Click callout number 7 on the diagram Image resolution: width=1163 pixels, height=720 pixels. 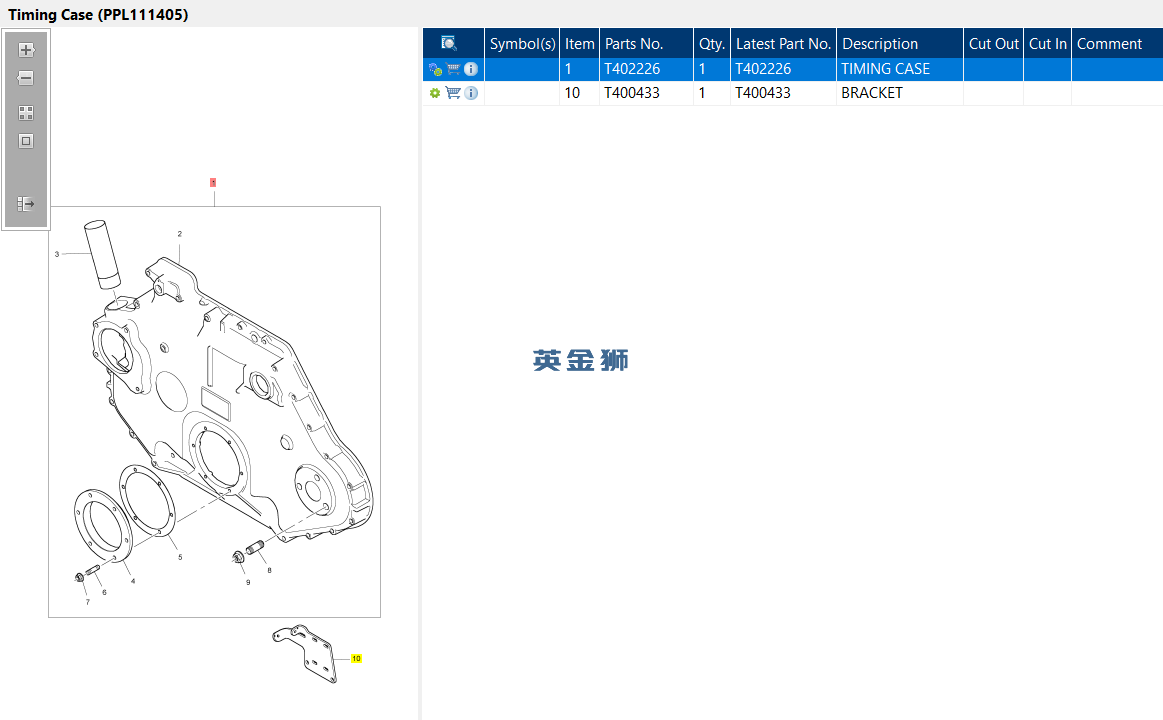tap(88, 602)
